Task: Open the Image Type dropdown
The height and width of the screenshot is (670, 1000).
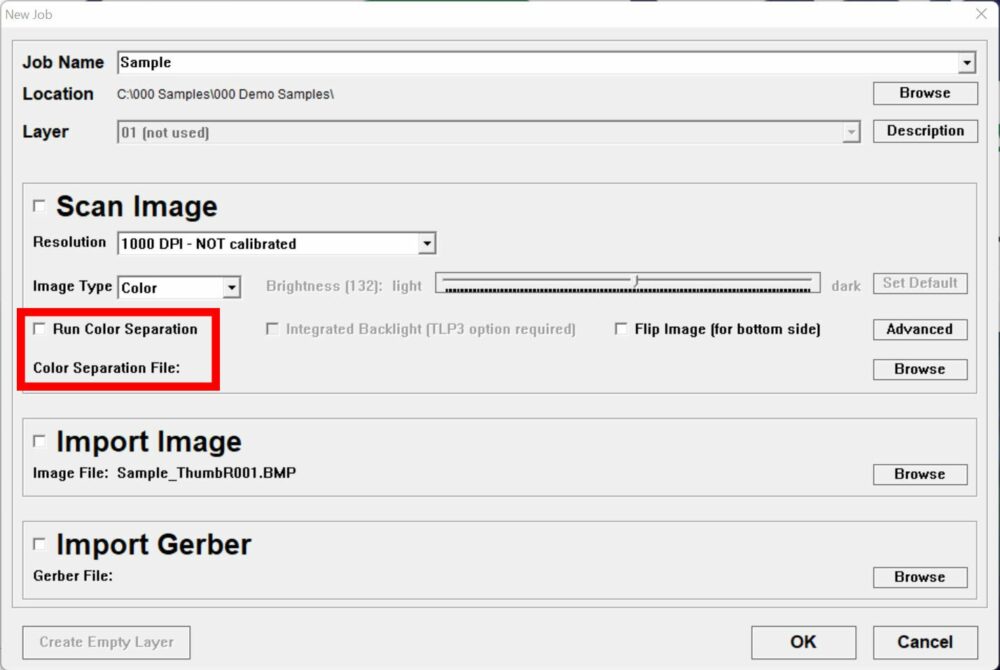Action: pyautogui.click(x=232, y=288)
